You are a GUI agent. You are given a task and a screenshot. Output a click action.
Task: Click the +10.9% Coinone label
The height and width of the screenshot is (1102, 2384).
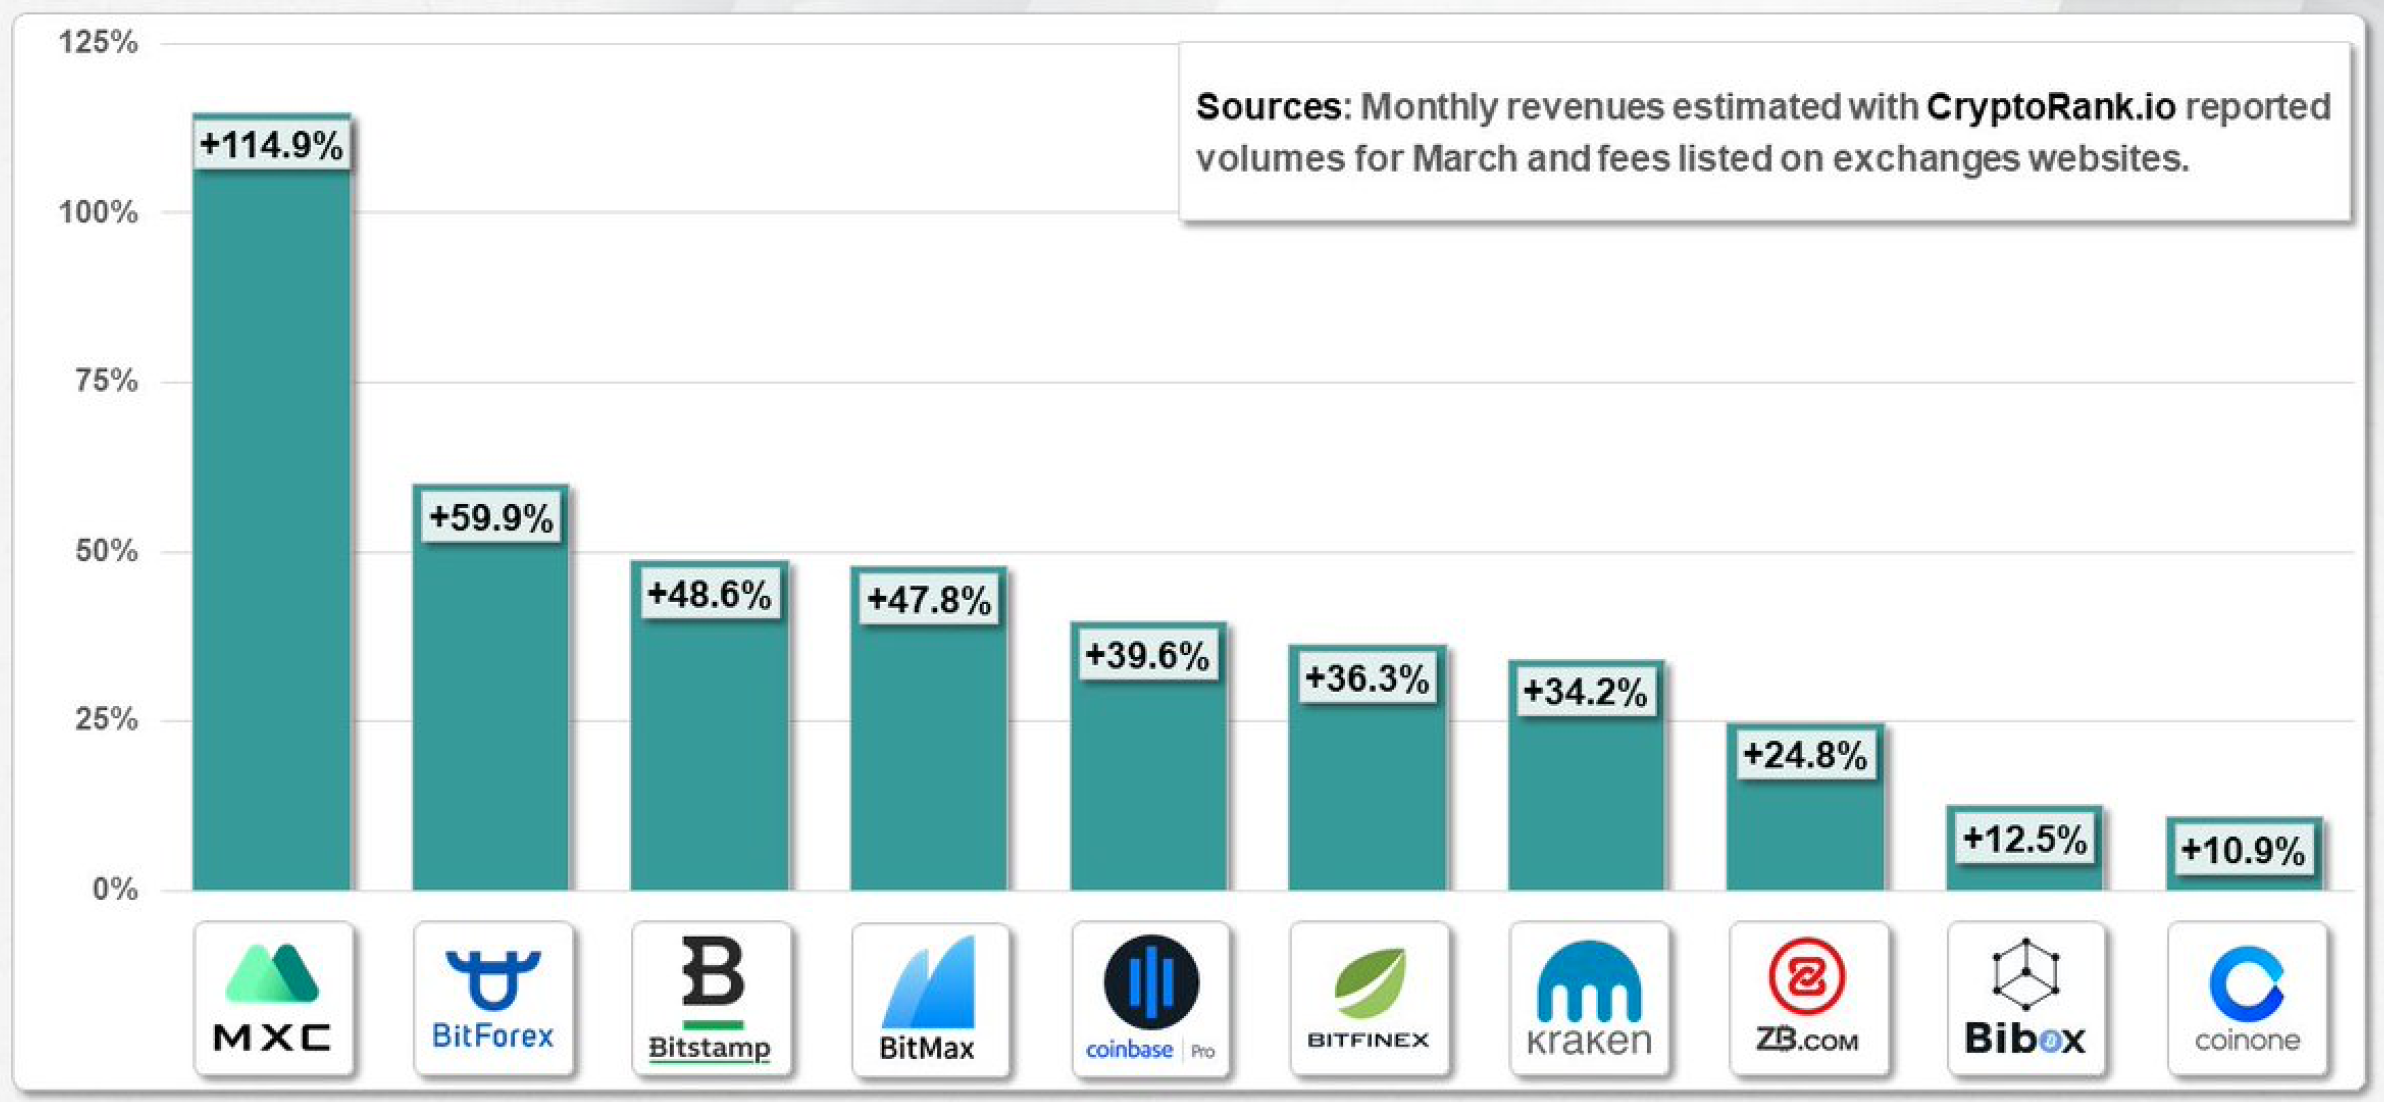click(2243, 851)
